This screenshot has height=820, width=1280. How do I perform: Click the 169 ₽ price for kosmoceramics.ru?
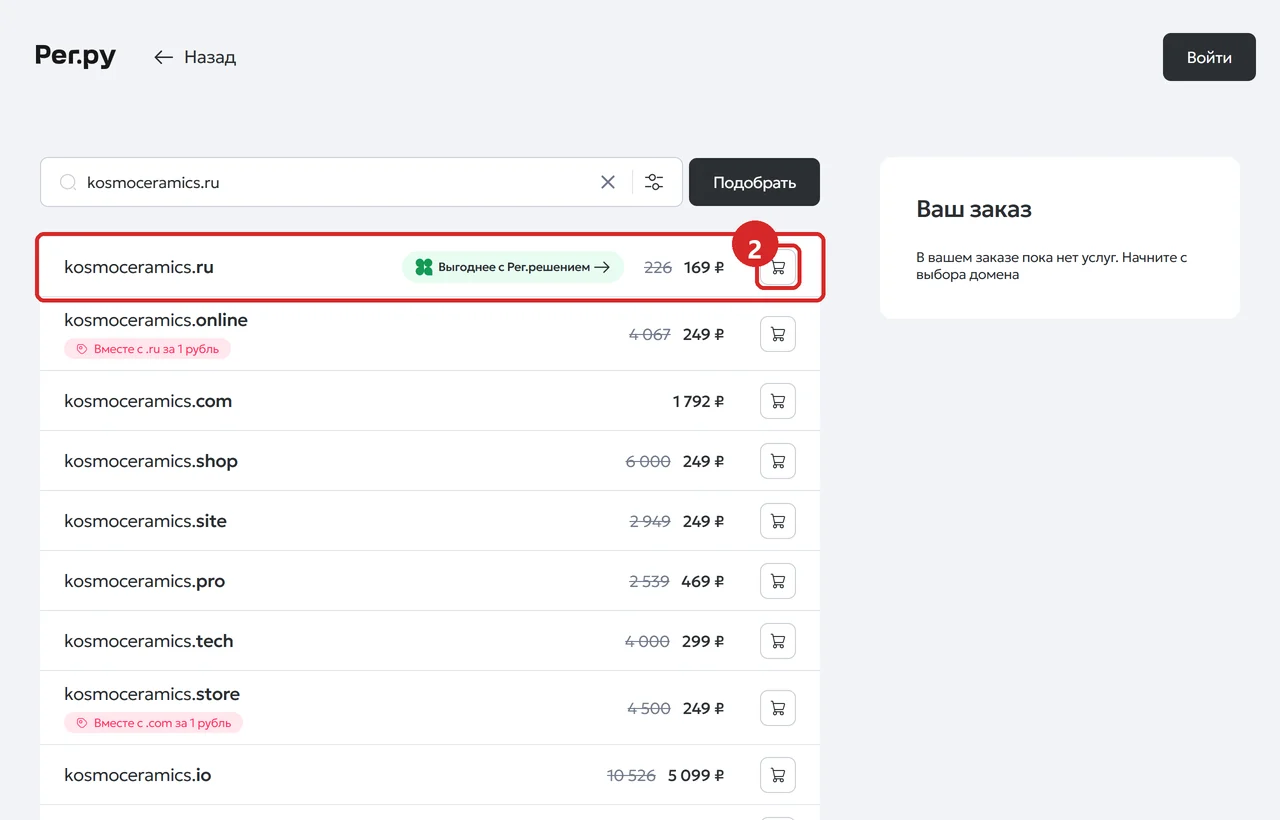tap(704, 267)
